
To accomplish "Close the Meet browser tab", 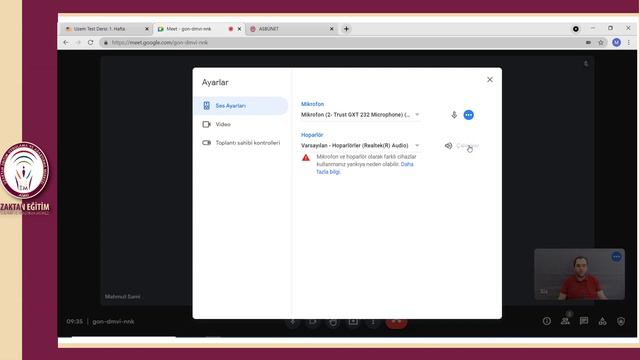I will (x=239, y=29).
